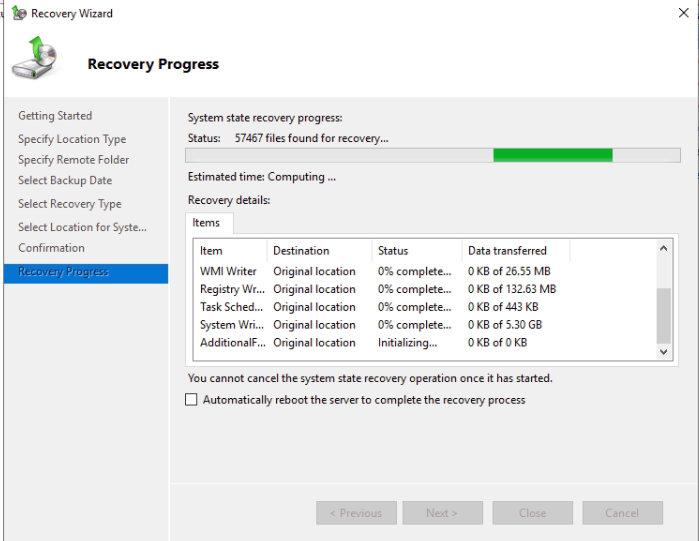
Task: Close the Recovery Wizard window
Action: pyautogui.click(x=684, y=13)
